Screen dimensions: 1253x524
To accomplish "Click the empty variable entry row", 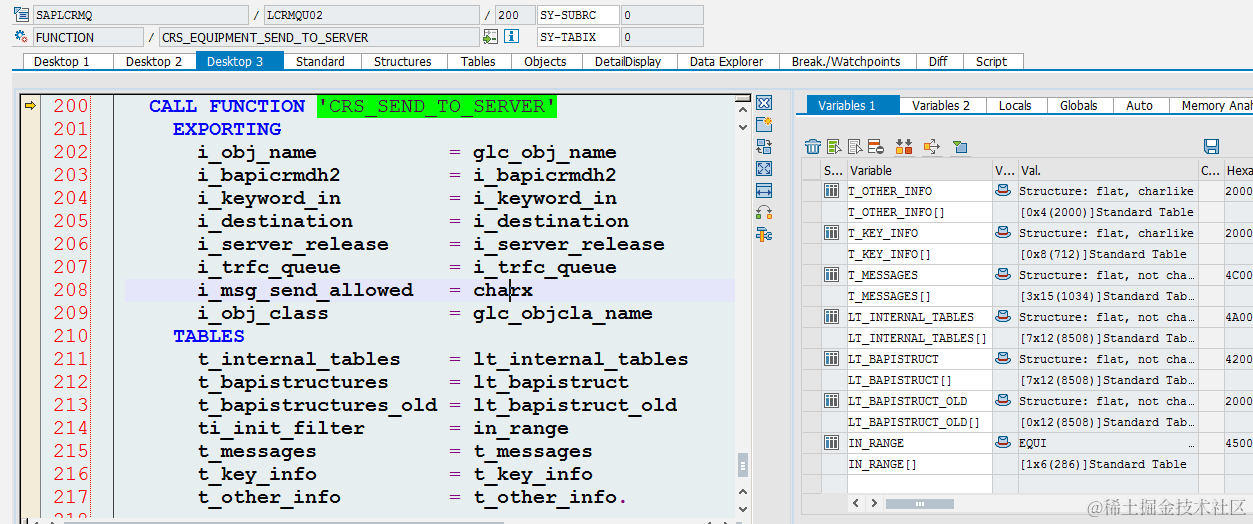I will [x=919, y=484].
